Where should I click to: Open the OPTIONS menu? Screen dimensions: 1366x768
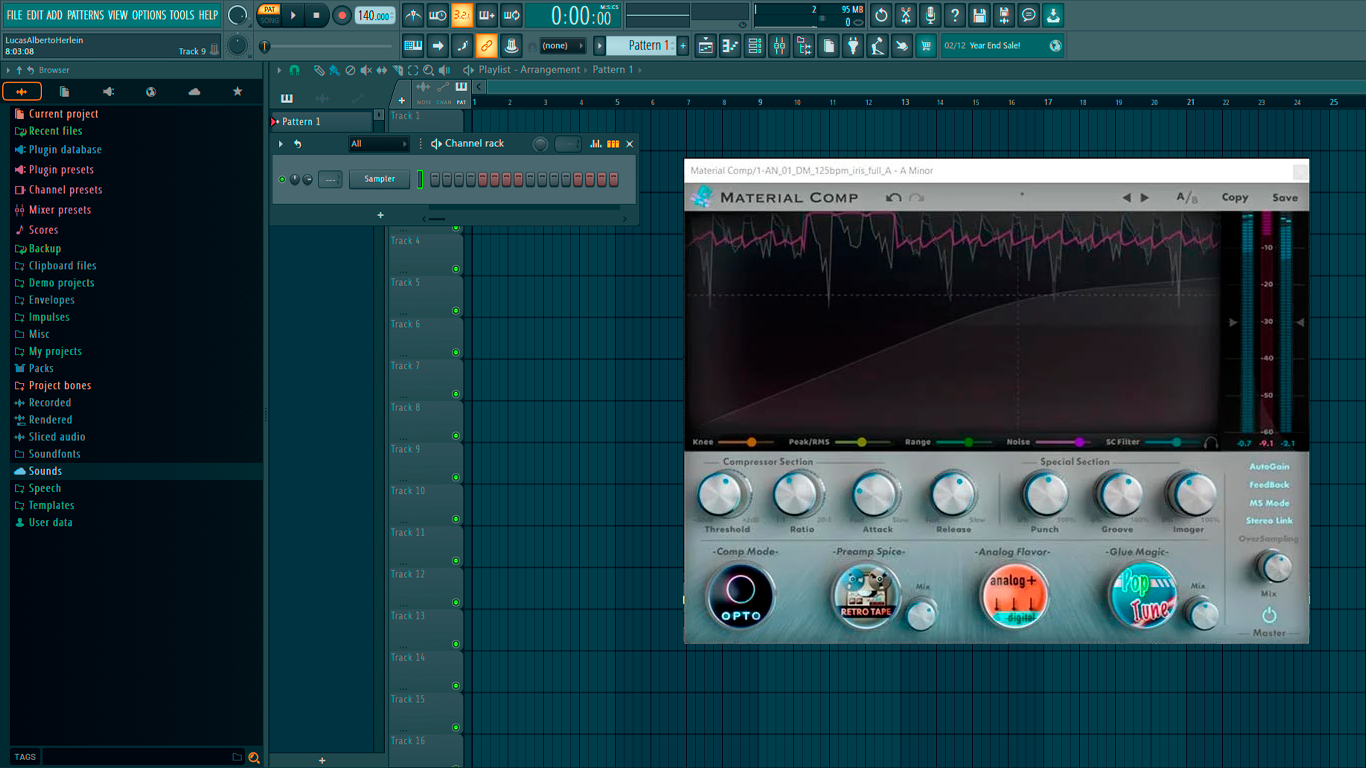pyautogui.click(x=149, y=15)
